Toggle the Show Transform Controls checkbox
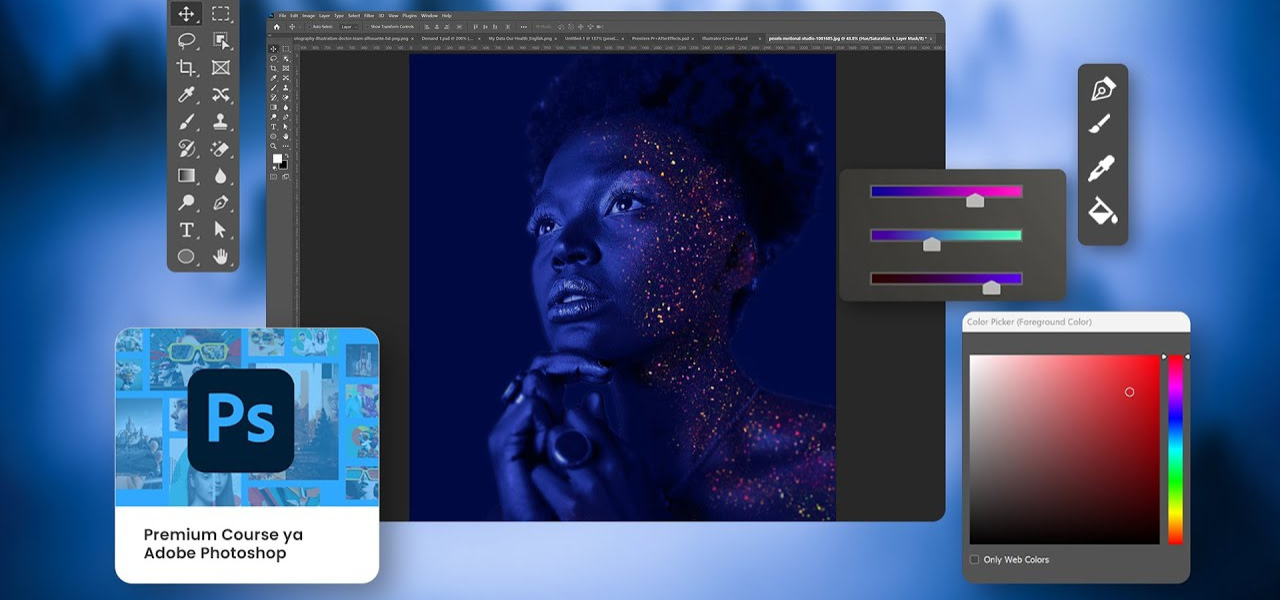1280x600 pixels. coord(367,27)
